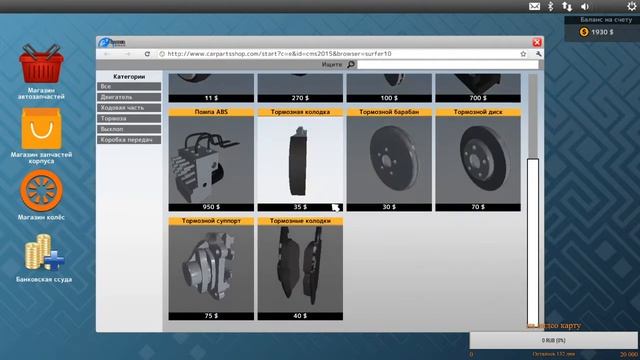Image resolution: width=640 pixels, height=360 pixels.
Task: Mute sound with the speaker icon
Action: 585,6
